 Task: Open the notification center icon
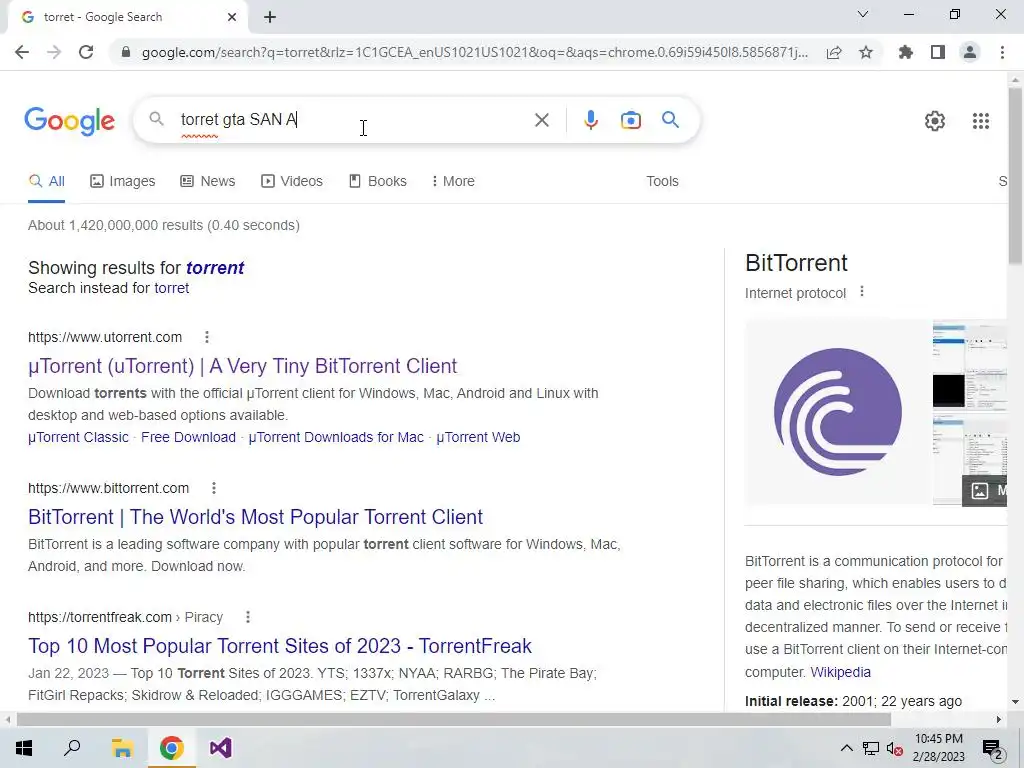click(x=993, y=749)
